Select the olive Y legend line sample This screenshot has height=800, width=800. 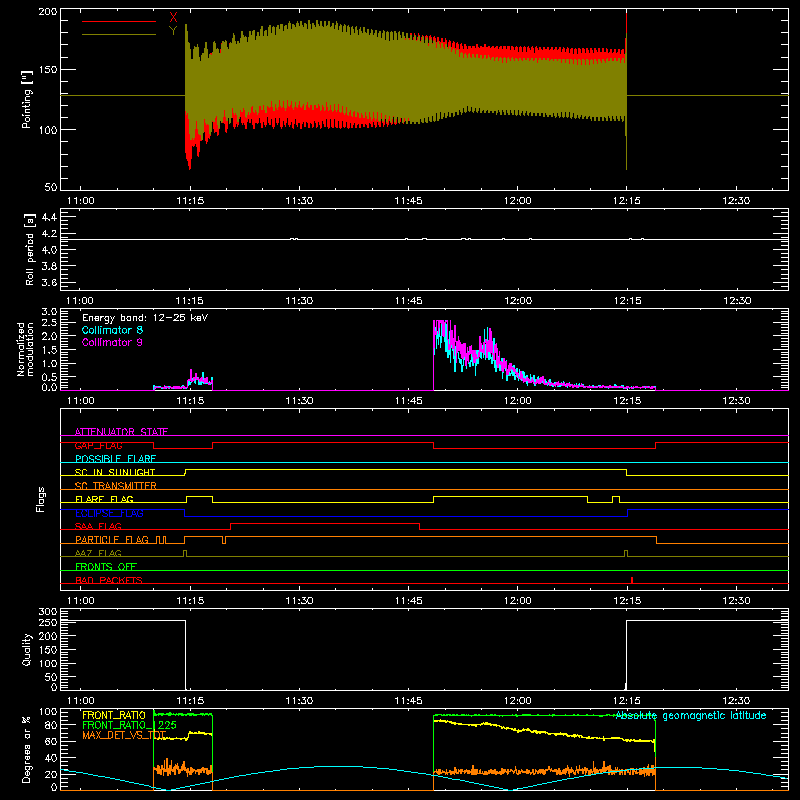tap(119, 35)
